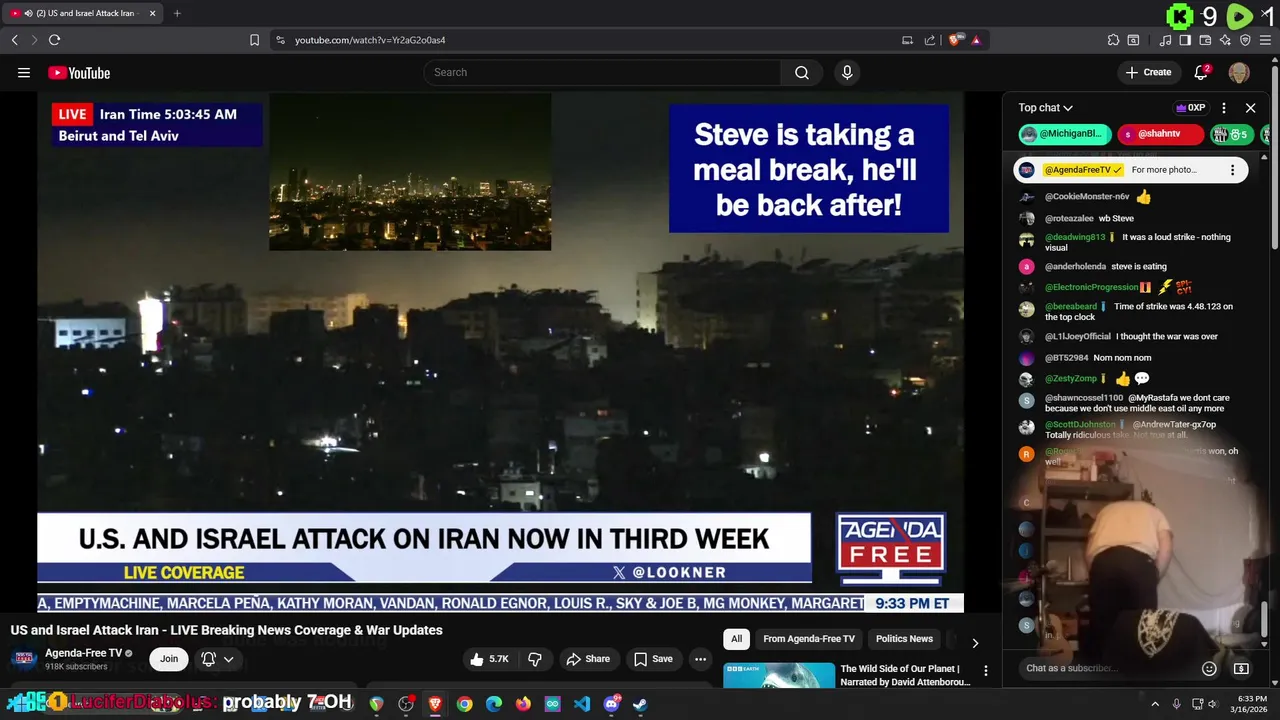
Task: Open Brave Shields lion icon
Action: (x=955, y=40)
